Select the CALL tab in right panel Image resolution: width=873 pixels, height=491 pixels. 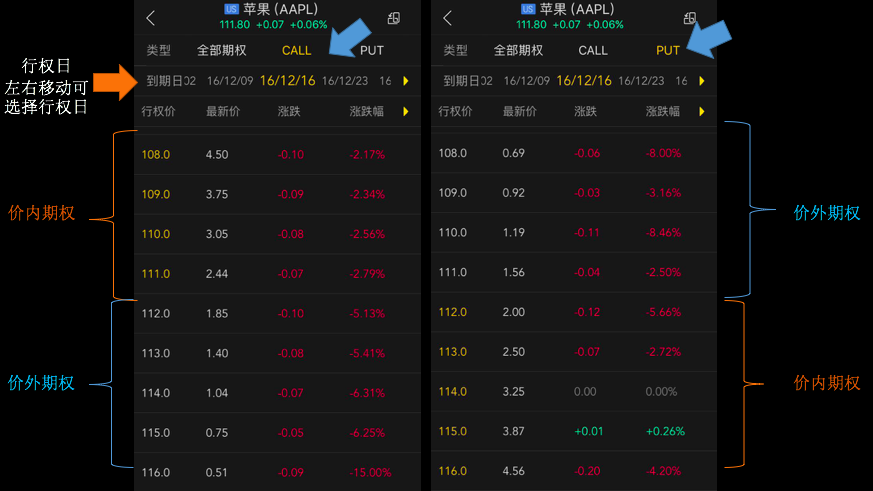[593, 51]
